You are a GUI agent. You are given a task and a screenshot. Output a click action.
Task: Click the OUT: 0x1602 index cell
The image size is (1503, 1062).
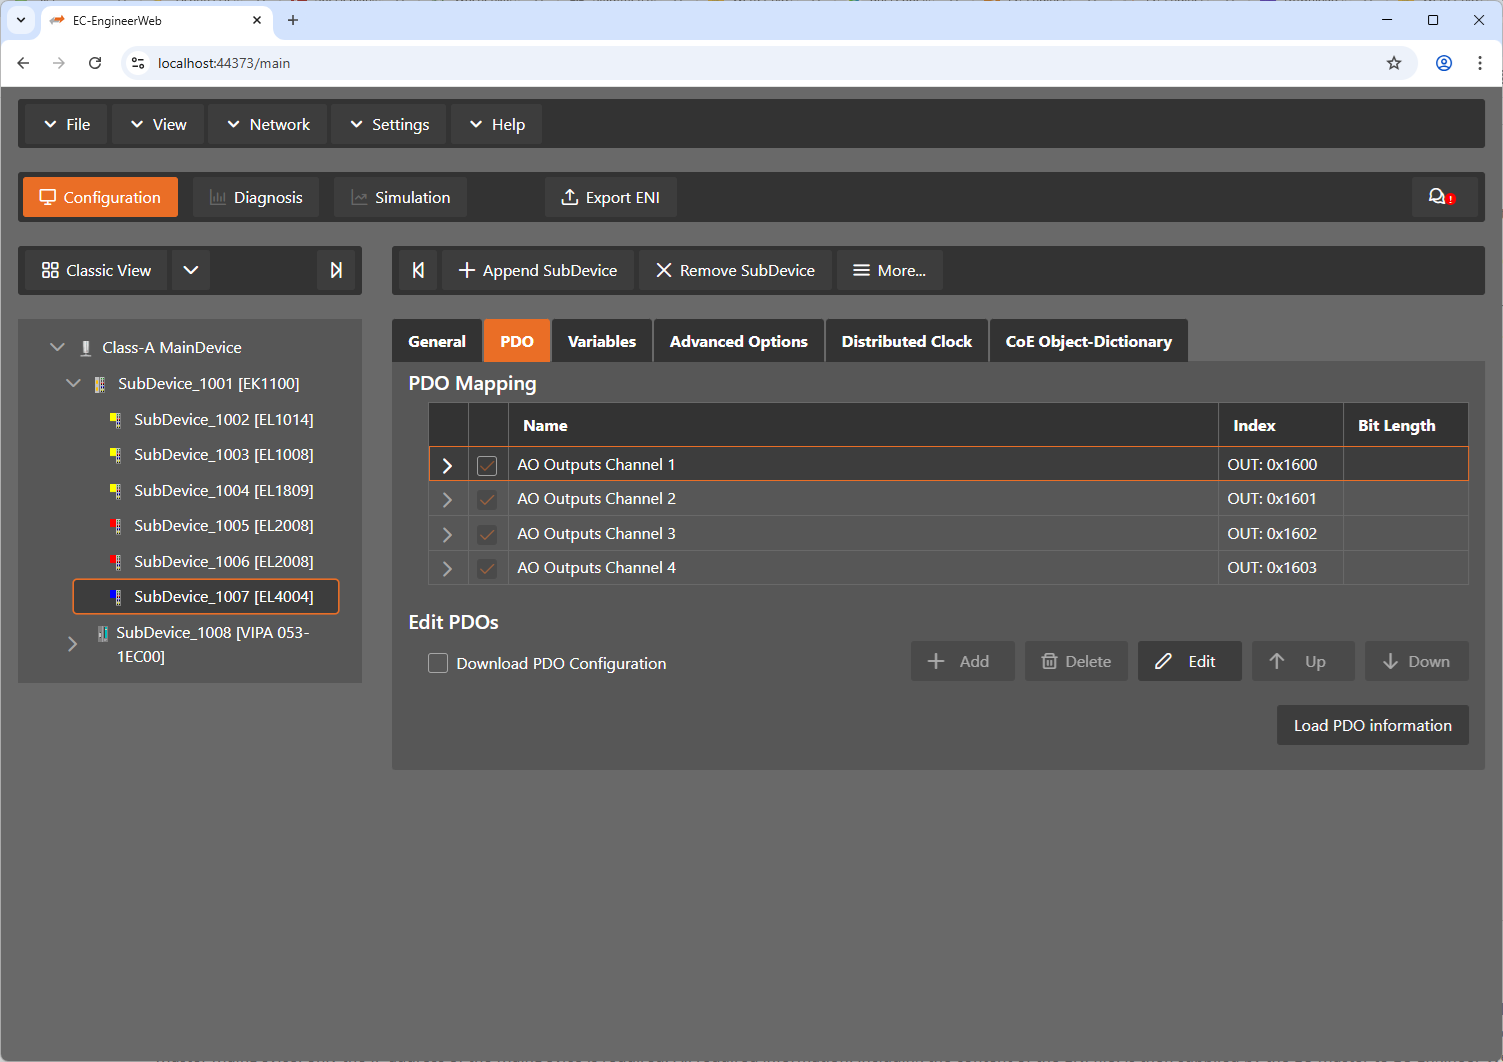(1280, 534)
